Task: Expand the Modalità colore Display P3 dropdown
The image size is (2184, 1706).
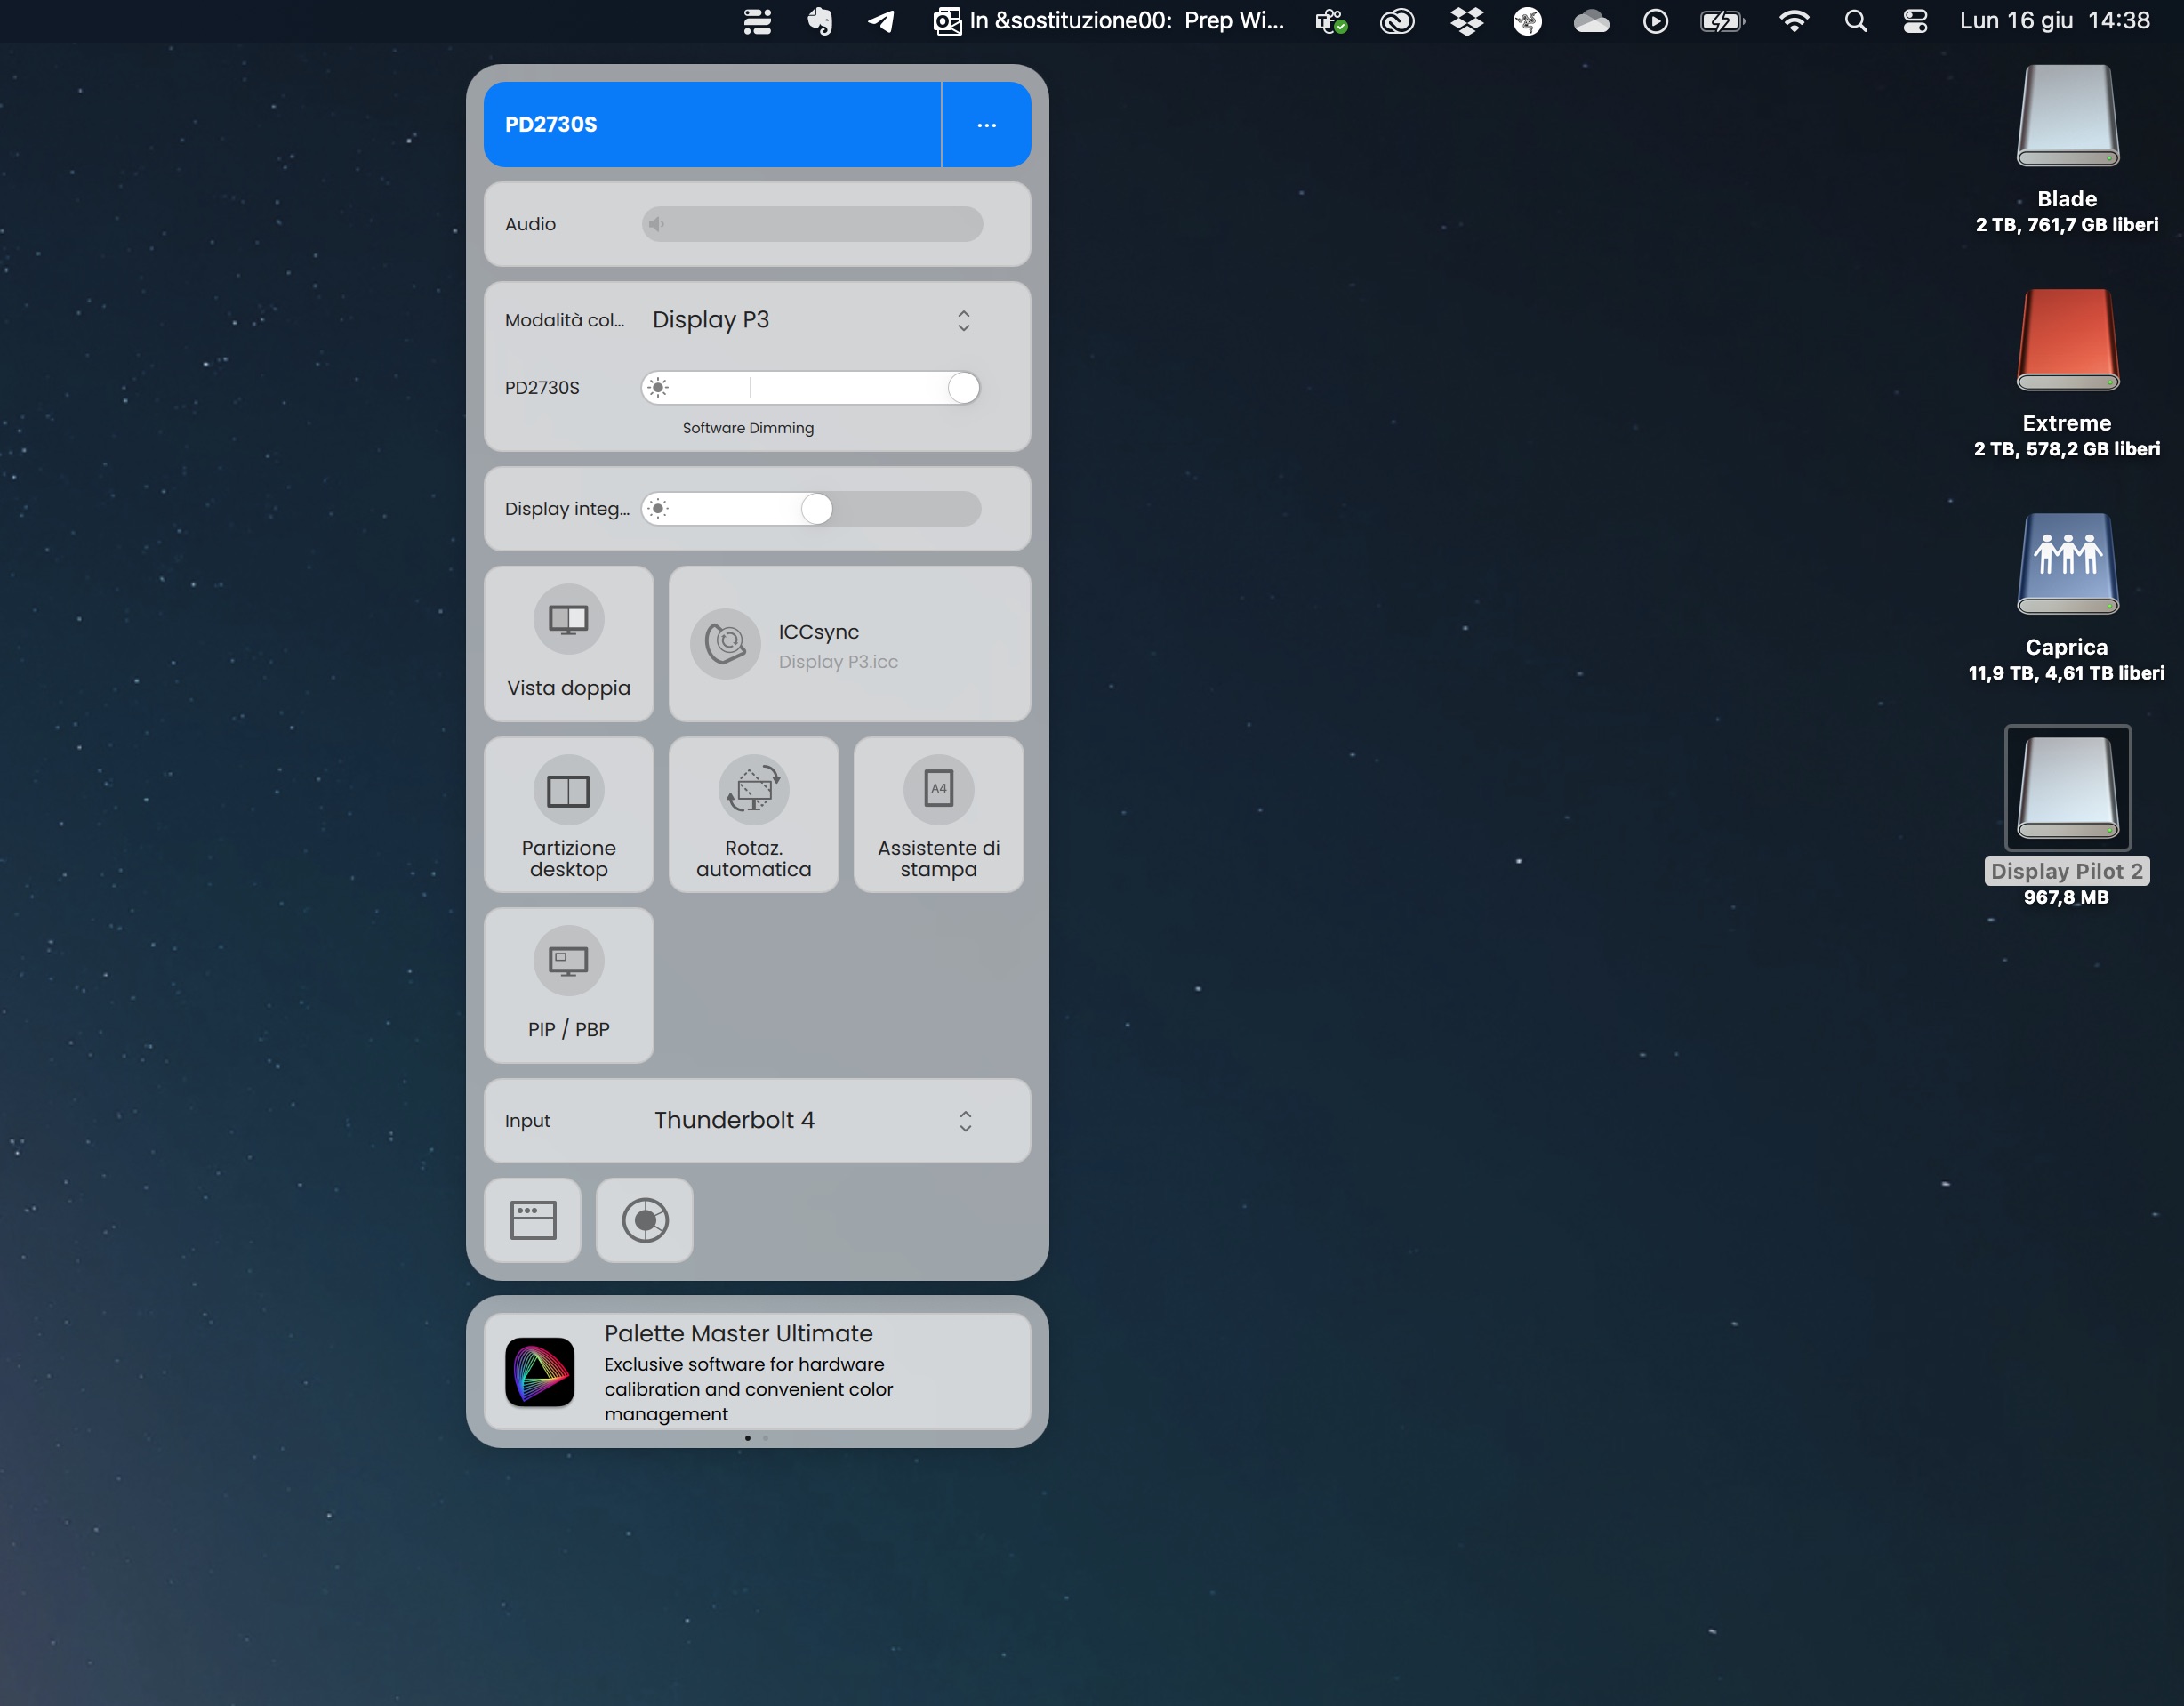Action: pos(963,320)
